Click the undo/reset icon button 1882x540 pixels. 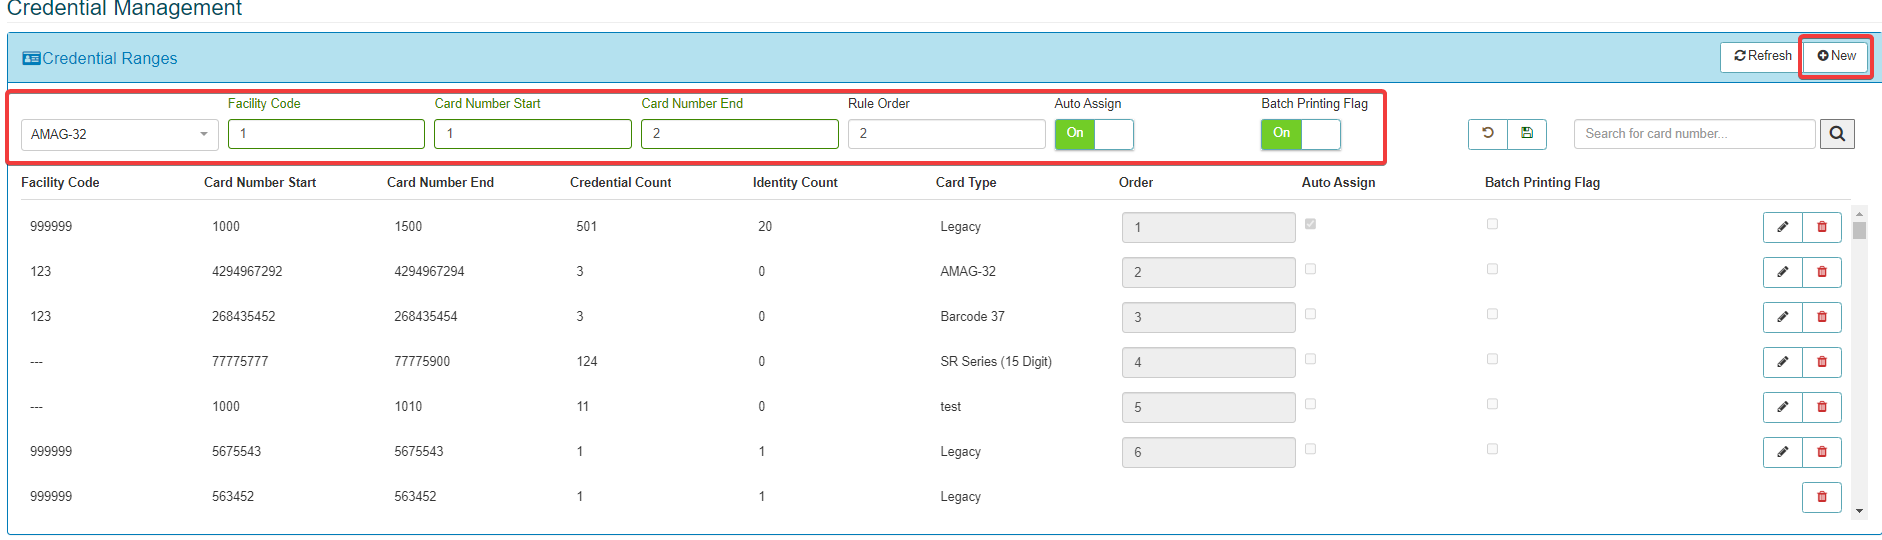(1488, 134)
